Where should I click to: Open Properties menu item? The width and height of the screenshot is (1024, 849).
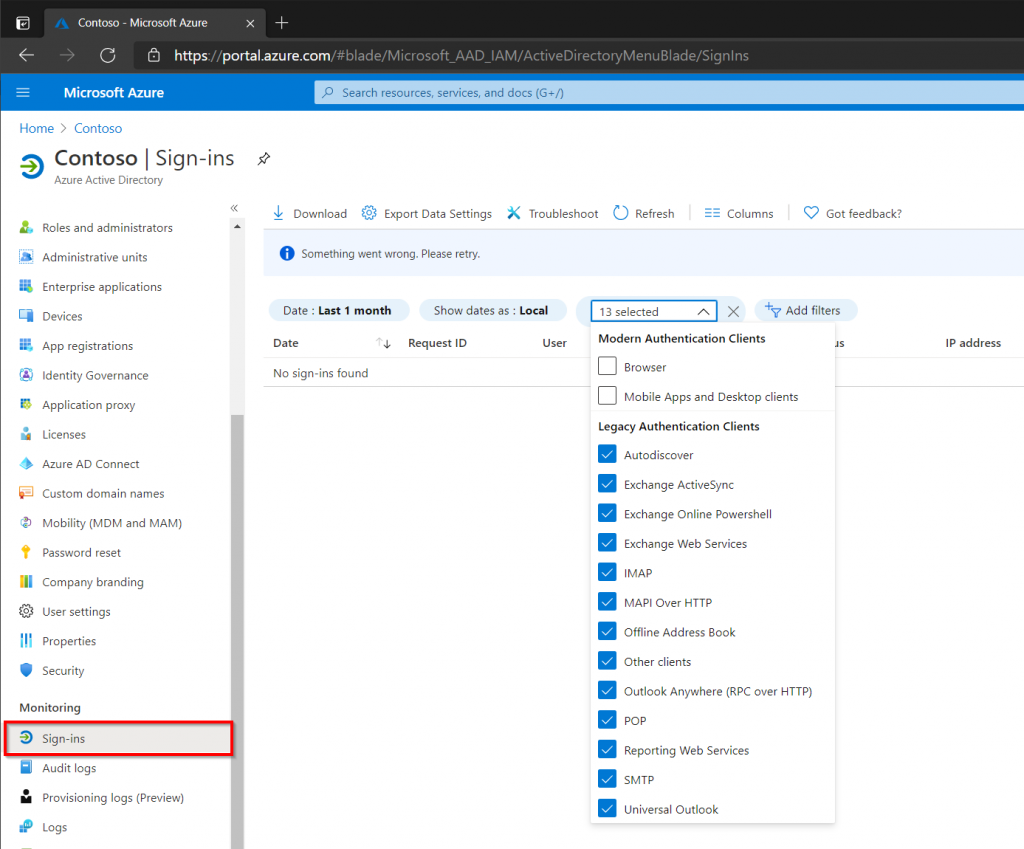[69, 641]
